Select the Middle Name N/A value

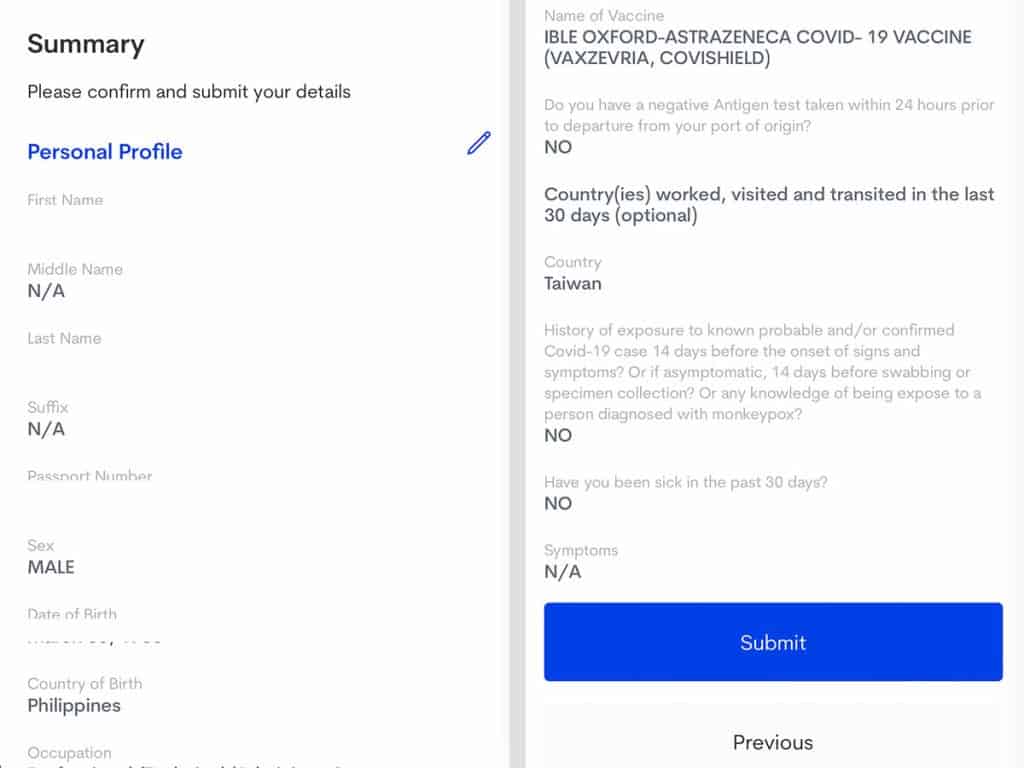46,291
